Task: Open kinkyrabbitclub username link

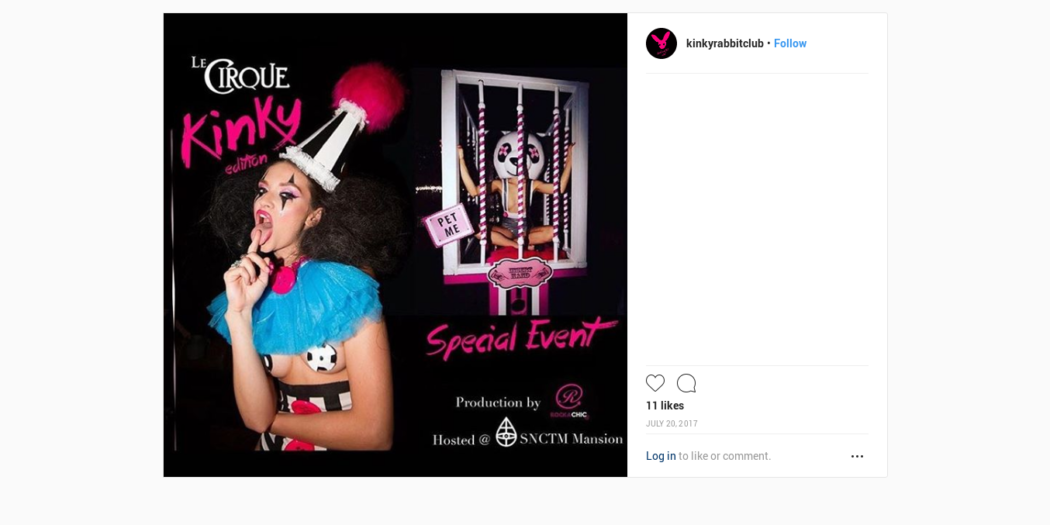Action: point(725,44)
